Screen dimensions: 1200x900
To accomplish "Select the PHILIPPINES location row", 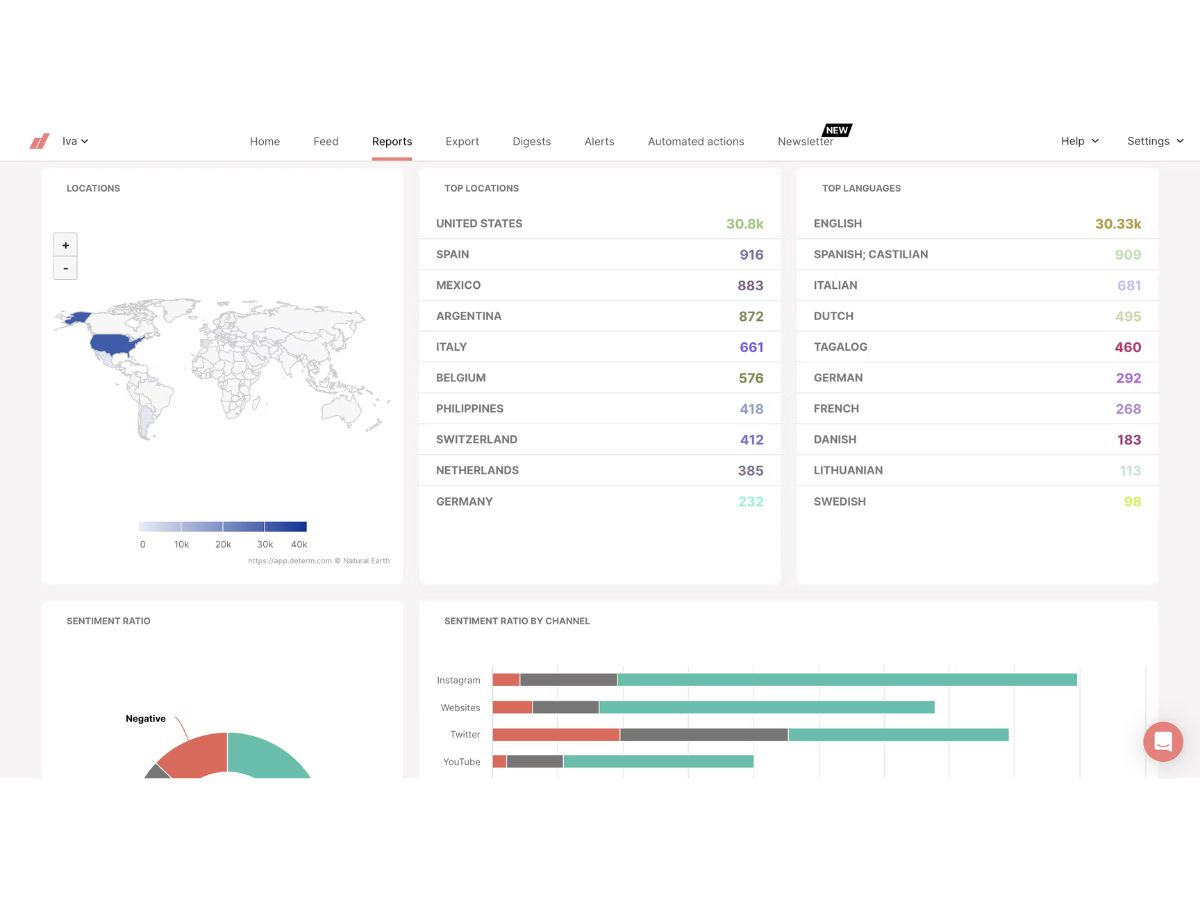I will coord(599,408).
